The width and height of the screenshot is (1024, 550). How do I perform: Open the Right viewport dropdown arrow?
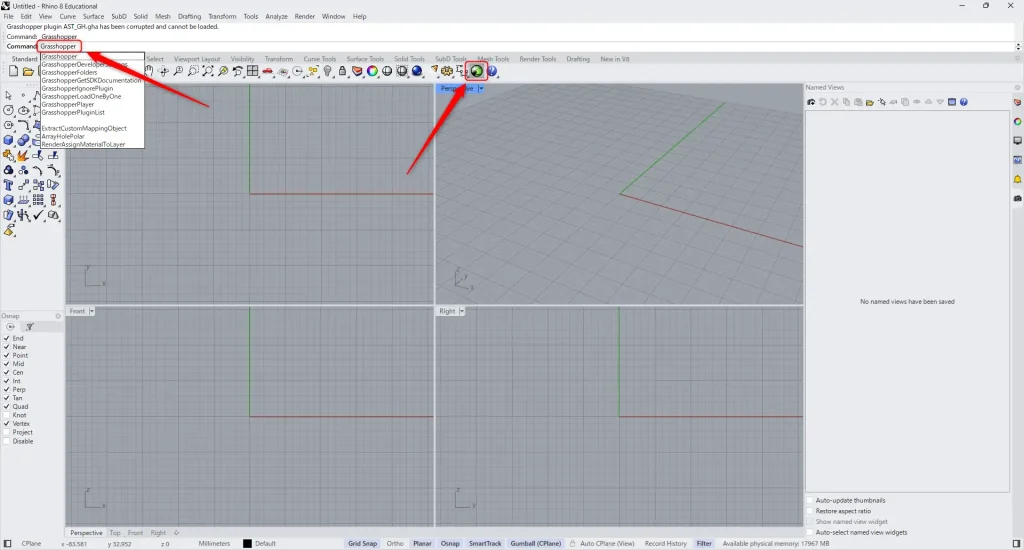point(462,311)
